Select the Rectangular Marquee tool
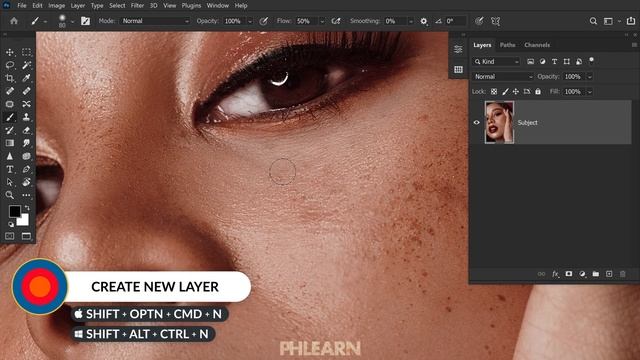This screenshot has height=360, width=640. point(27,52)
